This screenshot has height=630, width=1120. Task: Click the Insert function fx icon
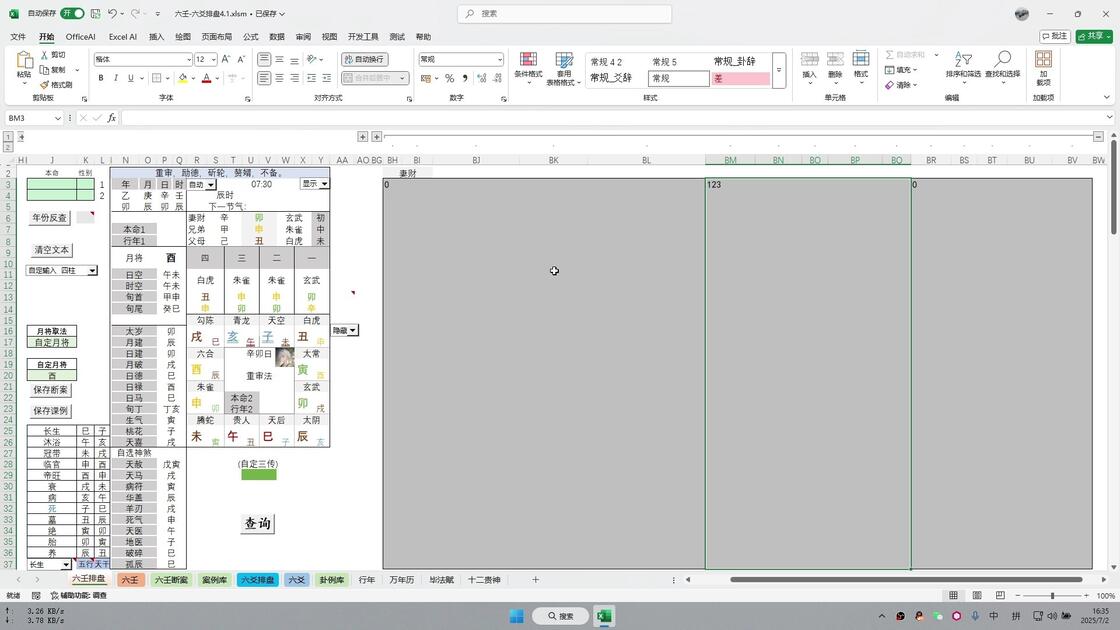pyautogui.click(x=111, y=118)
